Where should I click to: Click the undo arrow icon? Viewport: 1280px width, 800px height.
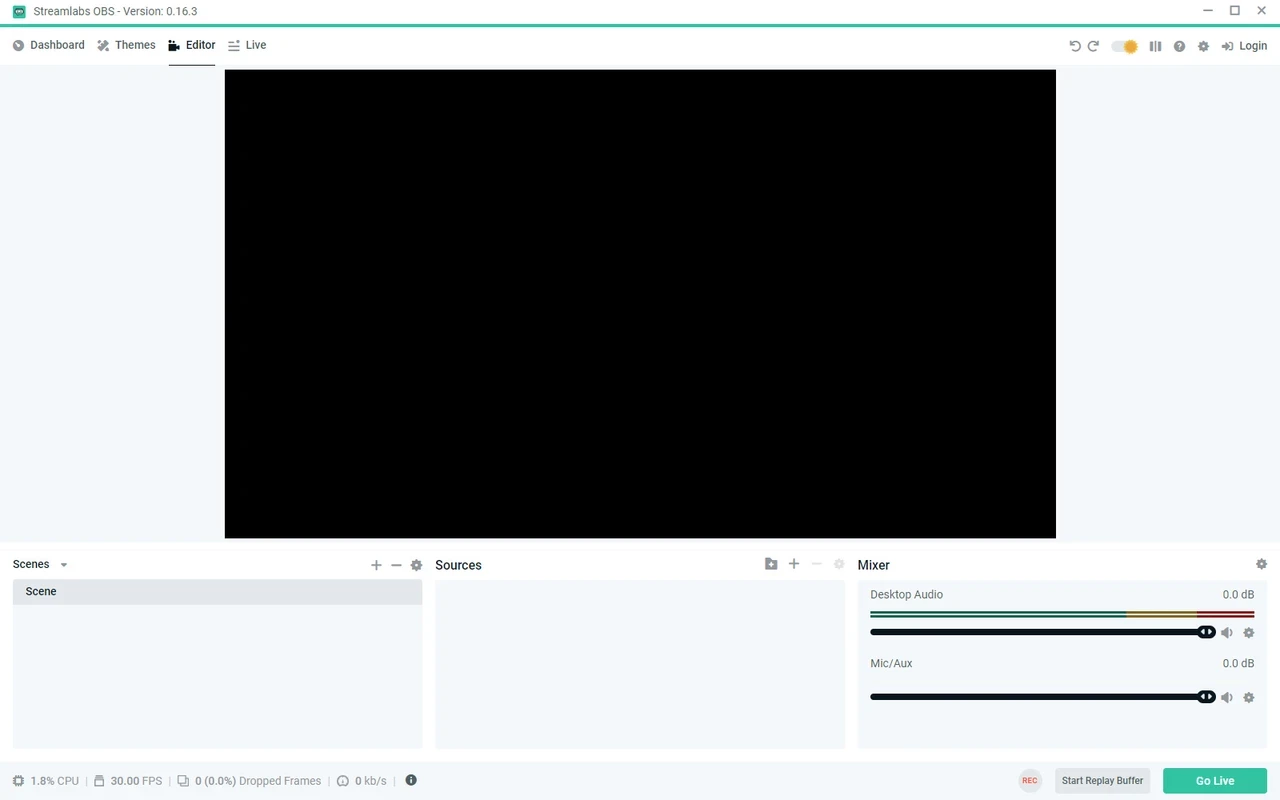pyautogui.click(x=1075, y=46)
